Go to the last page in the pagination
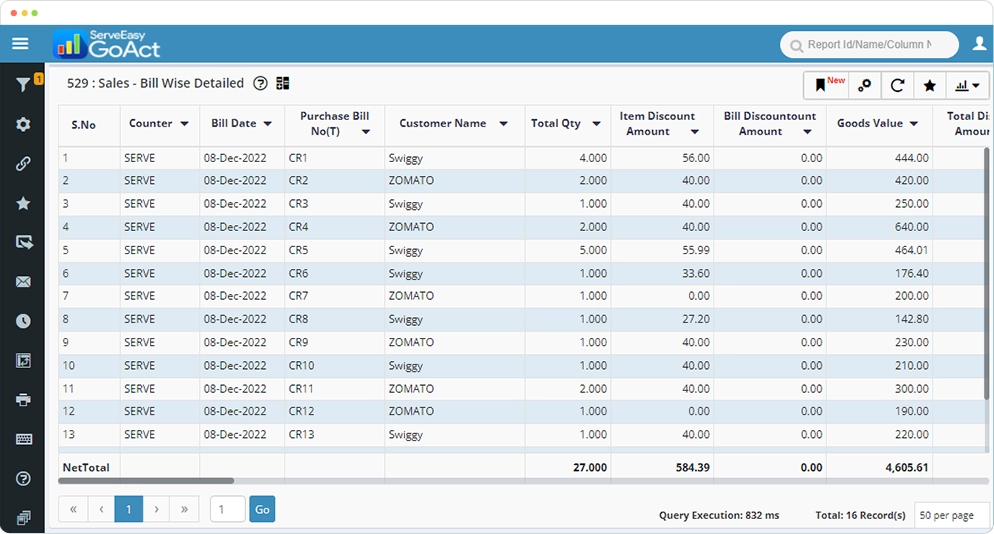This screenshot has width=994, height=534. (184, 509)
